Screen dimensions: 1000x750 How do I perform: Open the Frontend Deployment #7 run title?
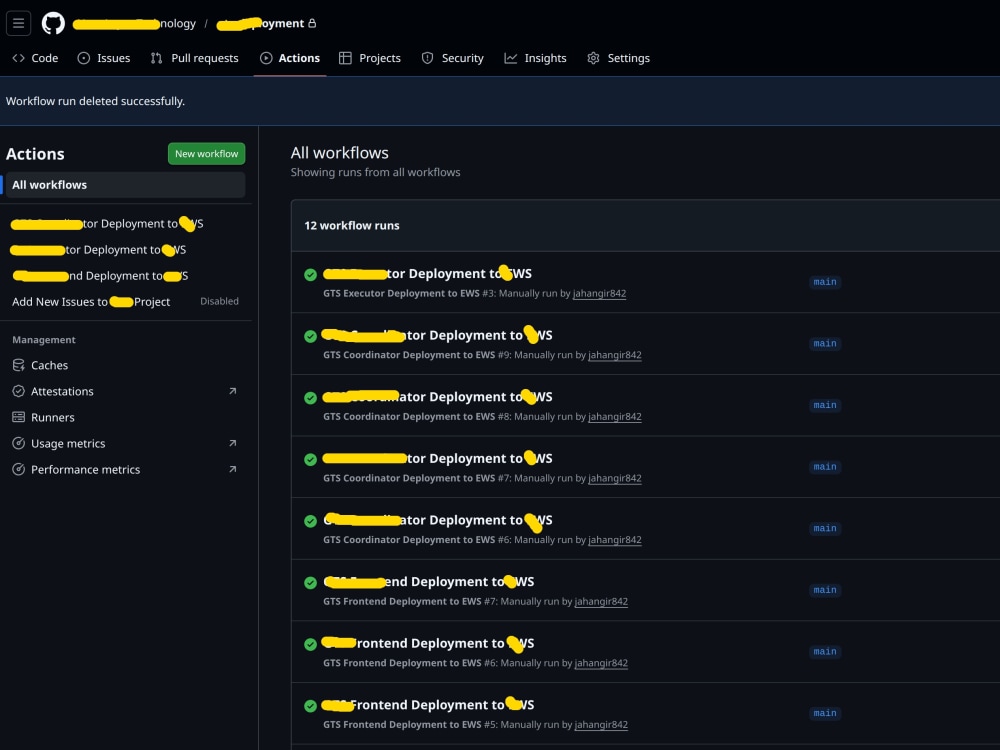tap(429, 582)
